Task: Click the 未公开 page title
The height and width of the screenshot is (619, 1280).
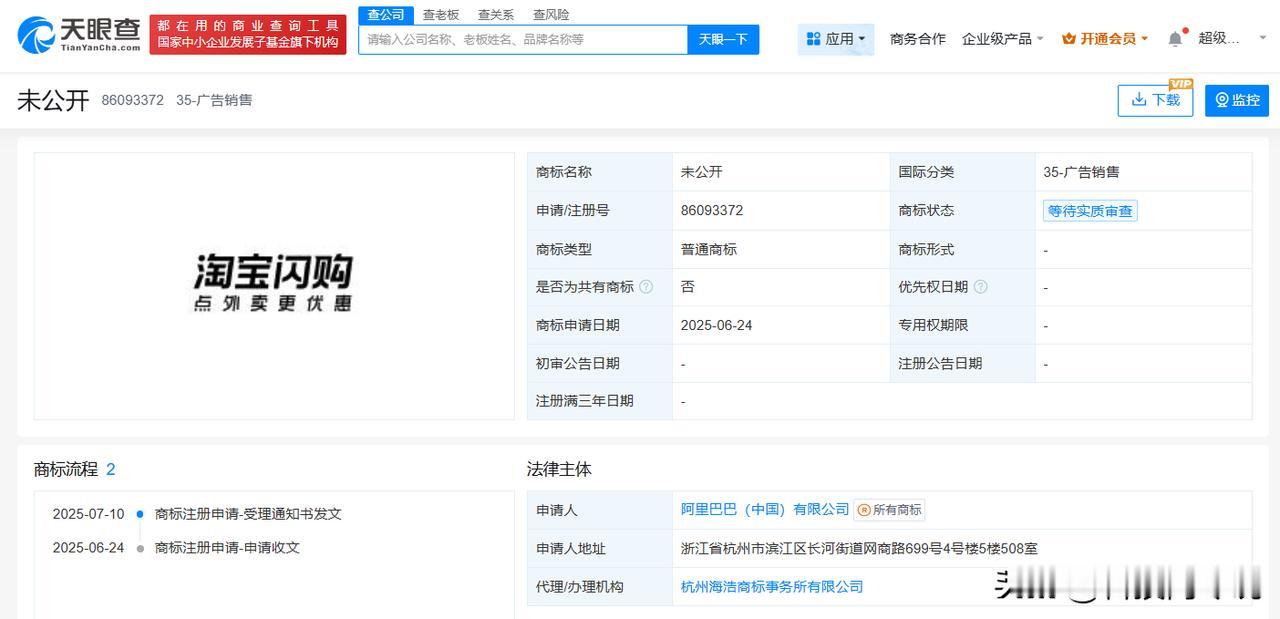Action: tap(53, 100)
